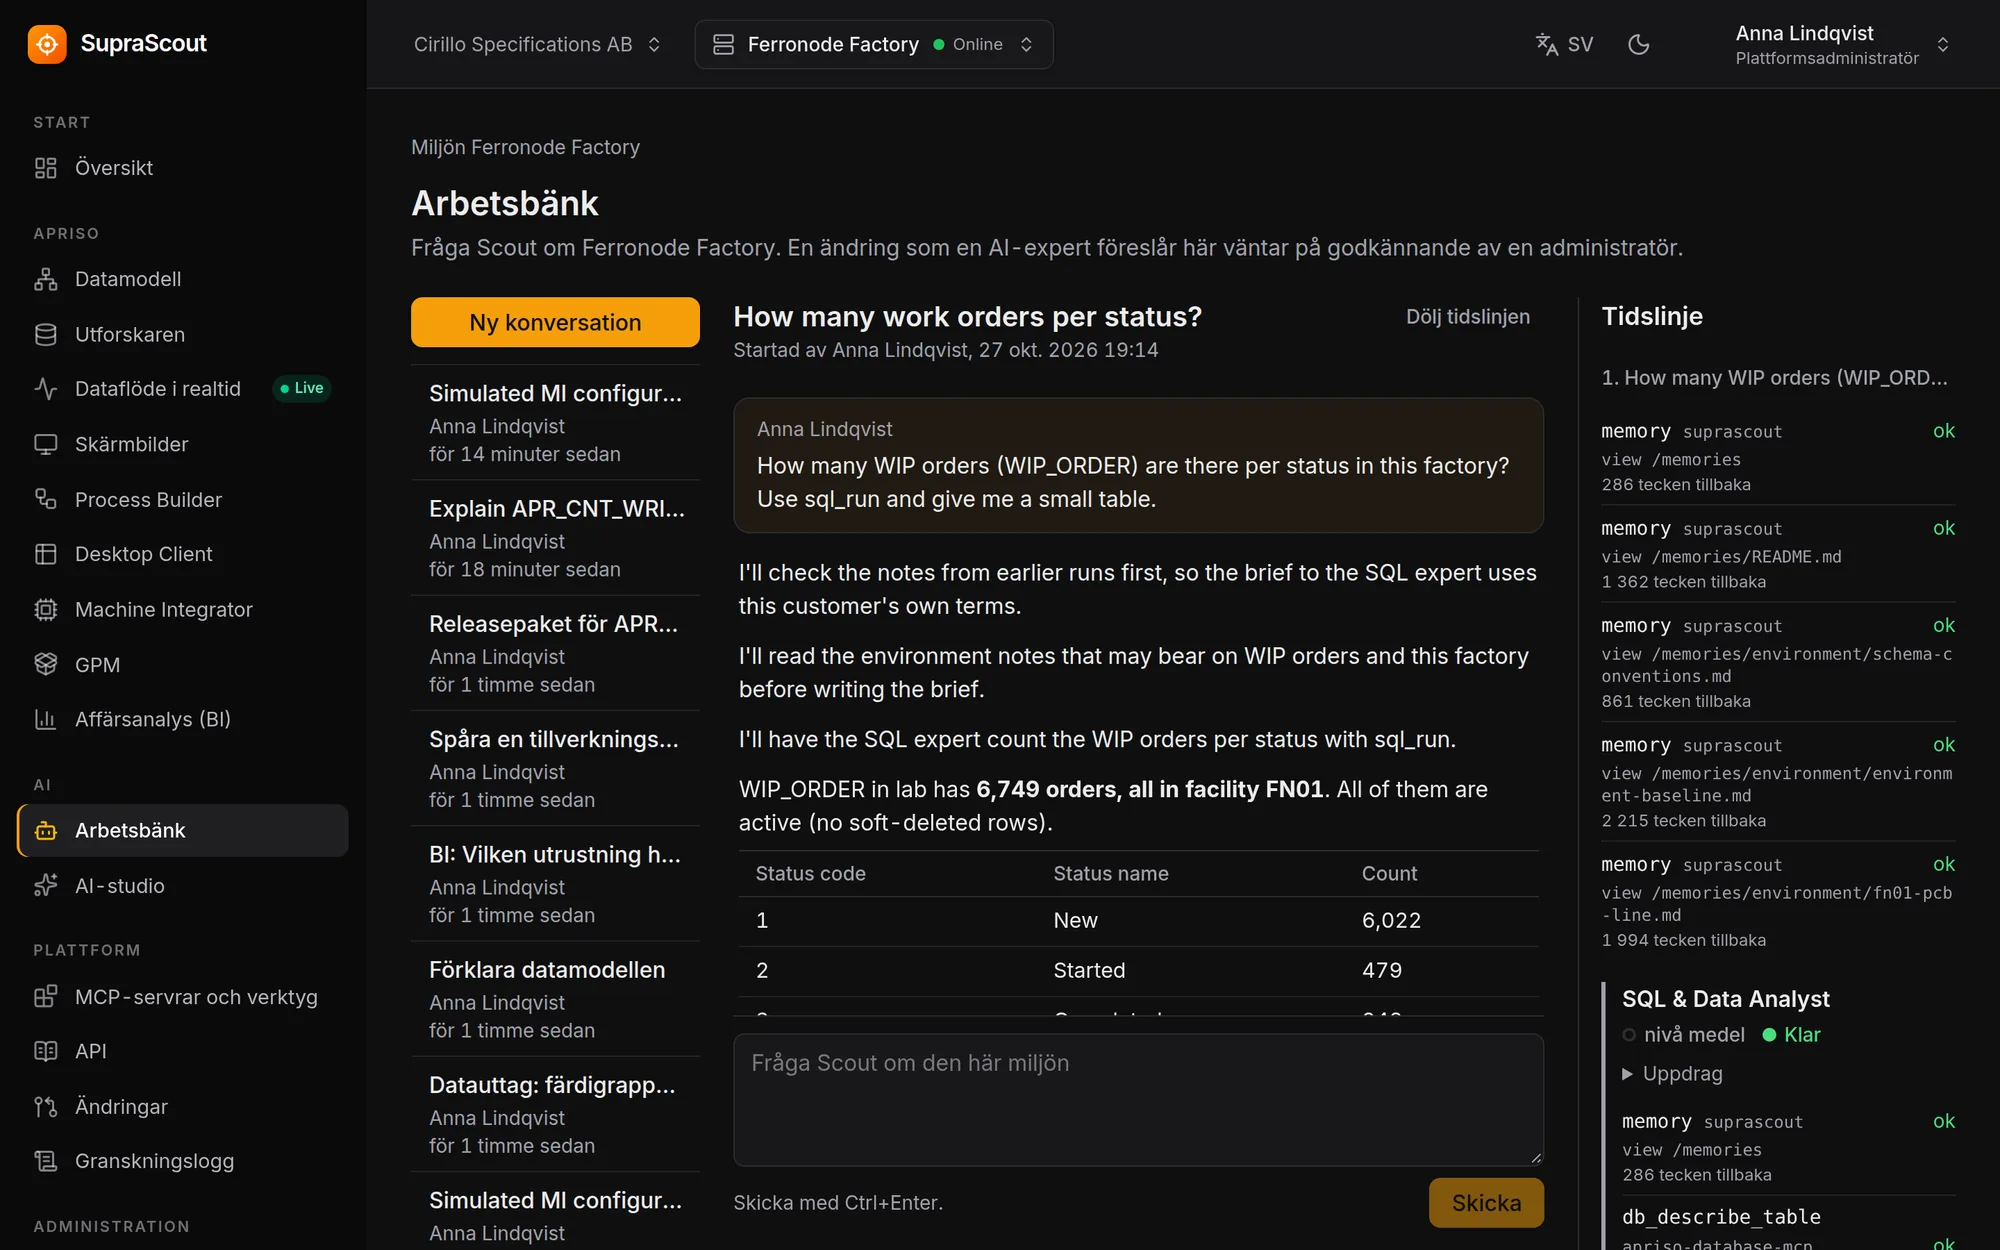
Task: Focus the Fråga Scout message input field
Action: 1138,1099
